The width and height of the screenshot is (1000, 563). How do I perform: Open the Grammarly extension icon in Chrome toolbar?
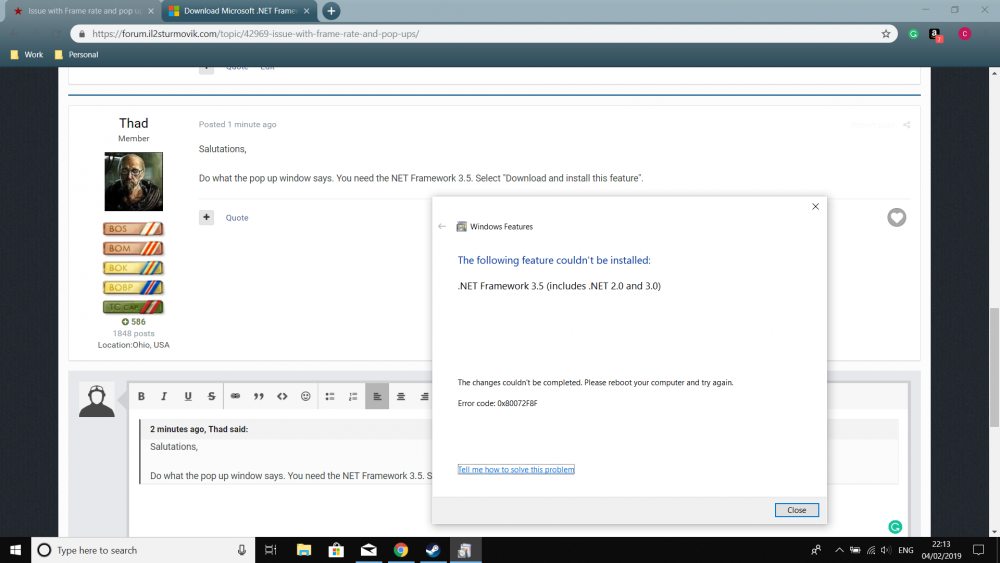pyautogui.click(x=913, y=34)
